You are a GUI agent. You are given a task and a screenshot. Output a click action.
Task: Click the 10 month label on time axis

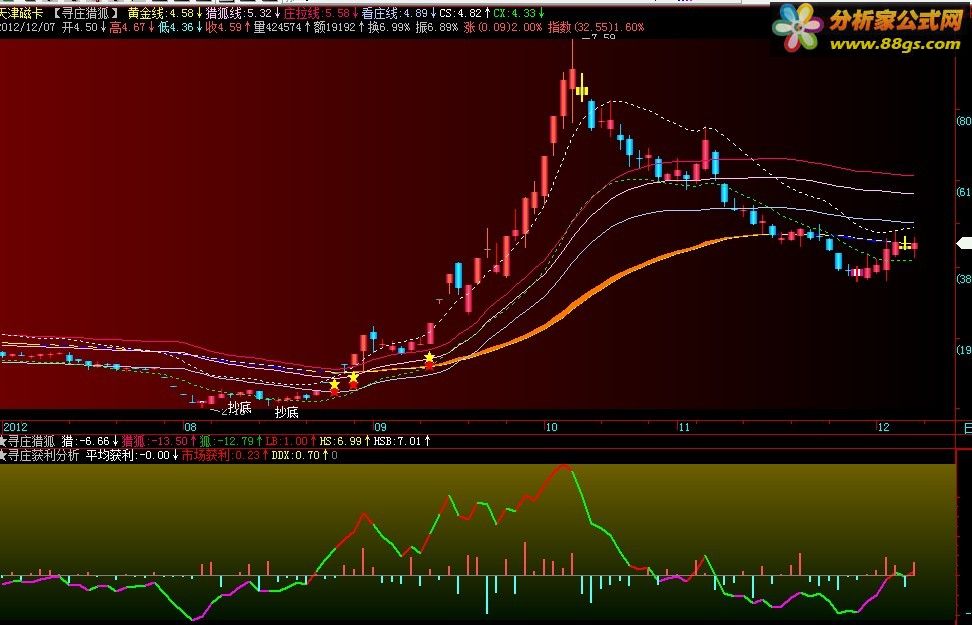[x=551, y=427]
